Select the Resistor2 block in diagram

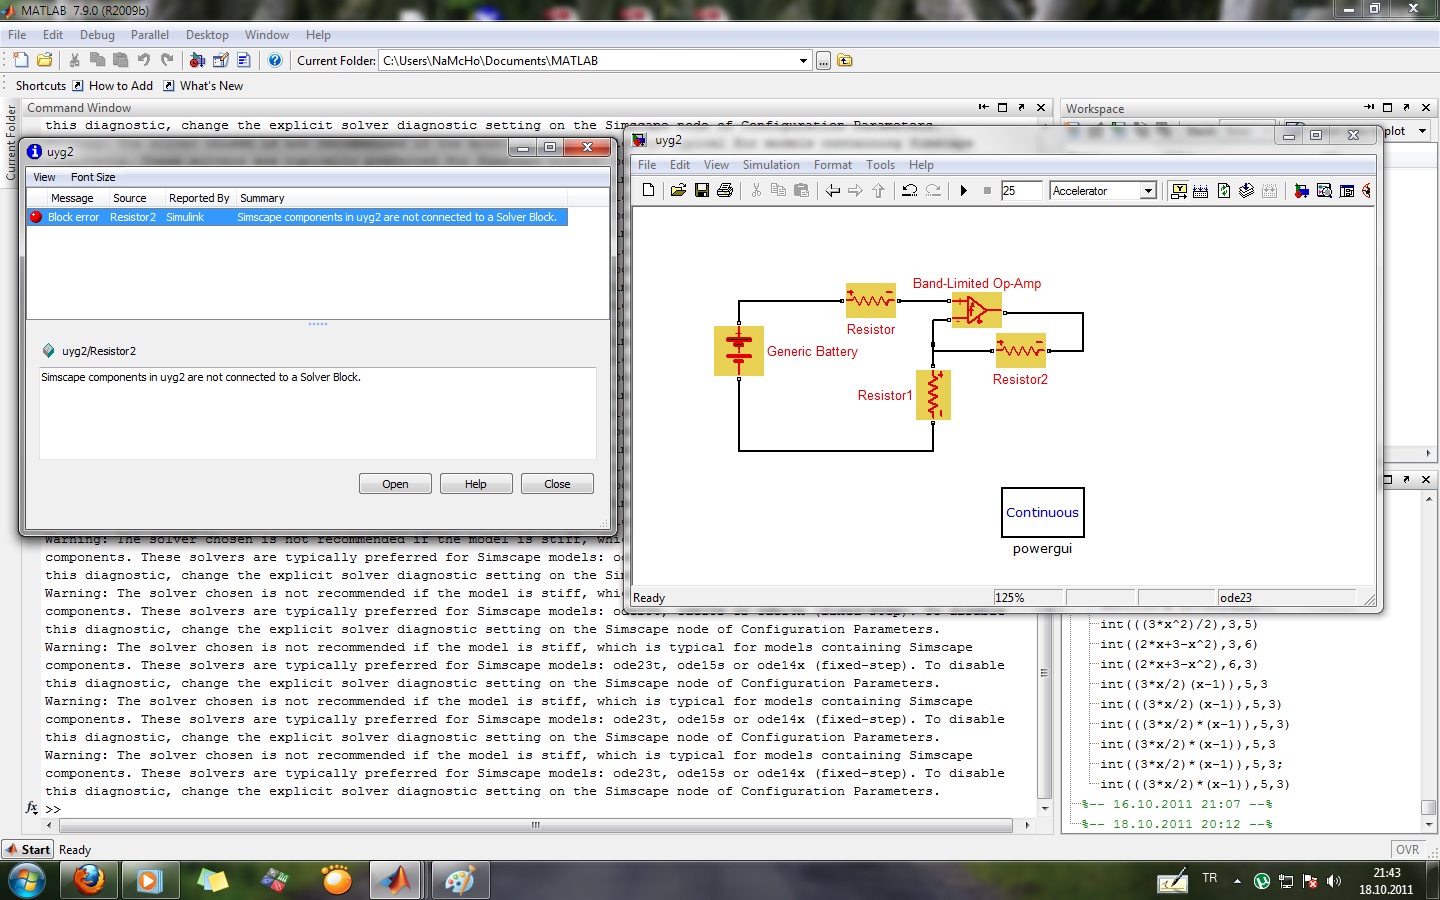(1021, 350)
